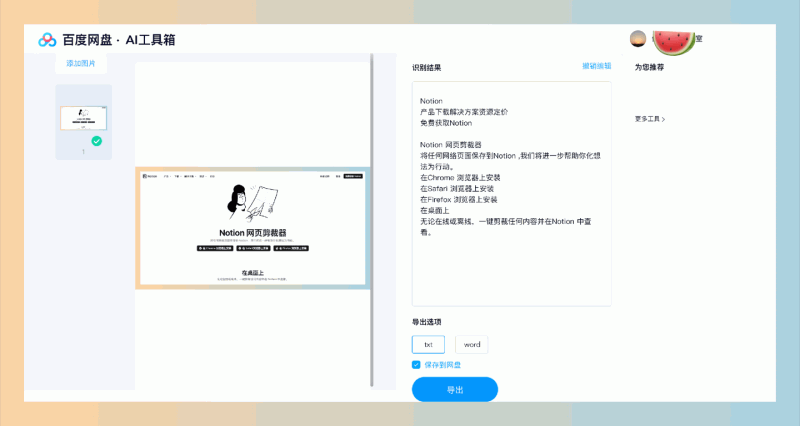This screenshot has width=800, height=426.
Task: Choose the word export format
Action: [471, 344]
